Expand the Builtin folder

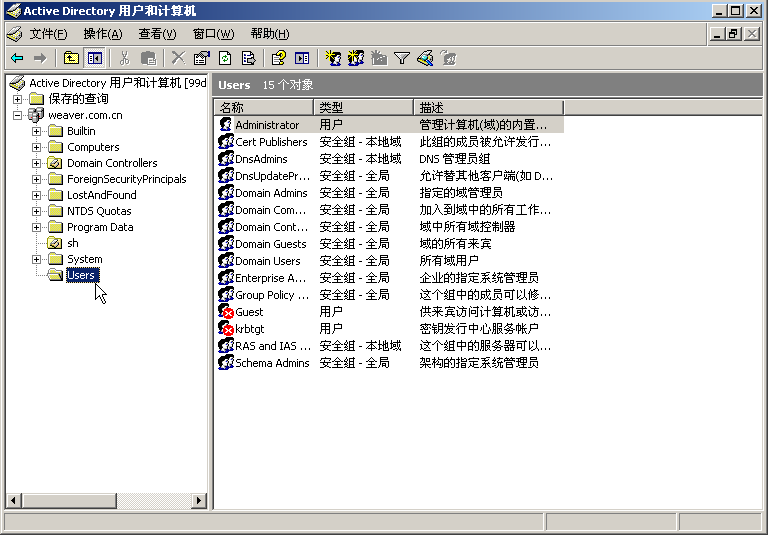click(36, 131)
